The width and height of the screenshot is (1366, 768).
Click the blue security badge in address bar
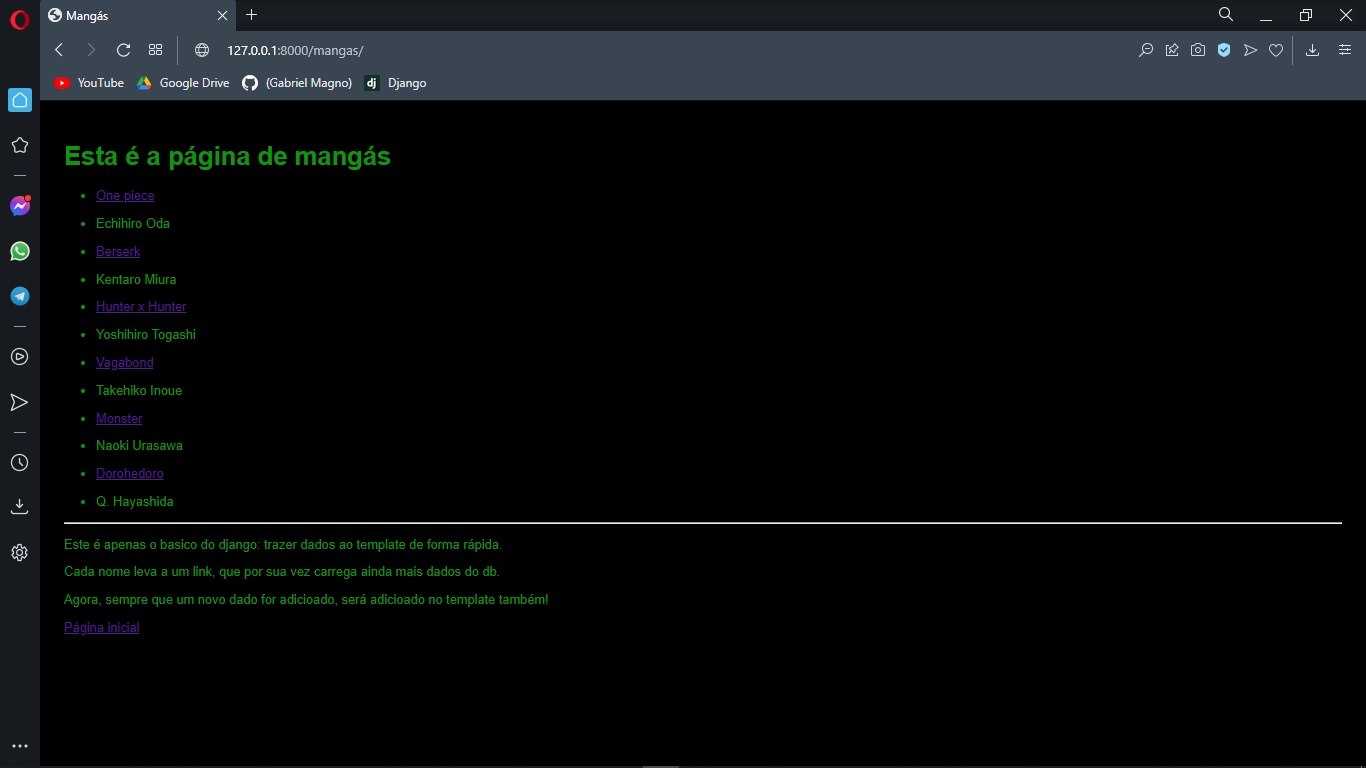point(1224,49)
